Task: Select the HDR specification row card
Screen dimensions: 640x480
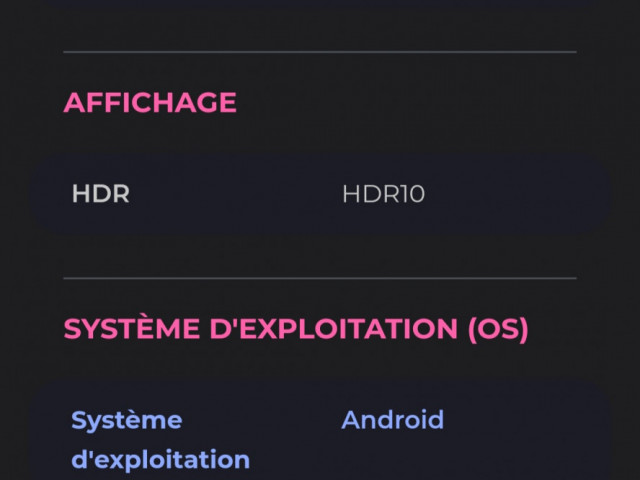Action: pos(320,194)
